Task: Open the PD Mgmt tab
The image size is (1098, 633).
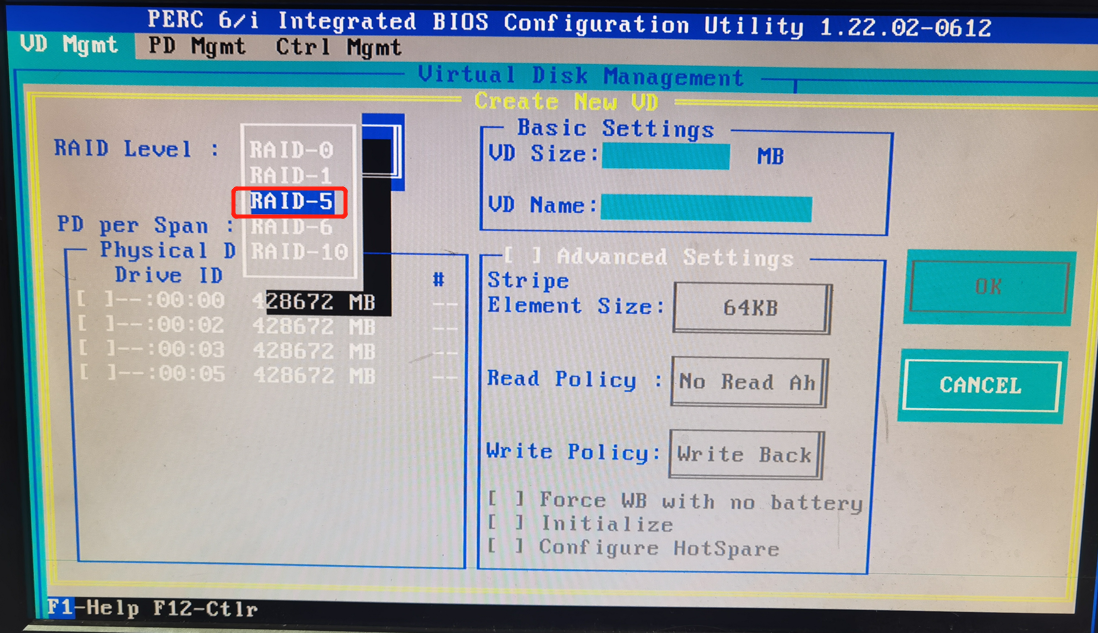Action: coord(197,47)
